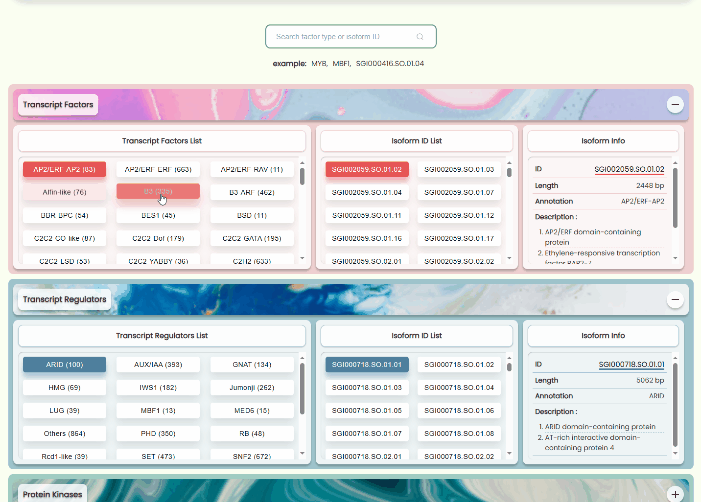Viewport: 701px width, 502px height.
Task: Click the down arrow of factors list scrollbar
Action: (302, 258)
